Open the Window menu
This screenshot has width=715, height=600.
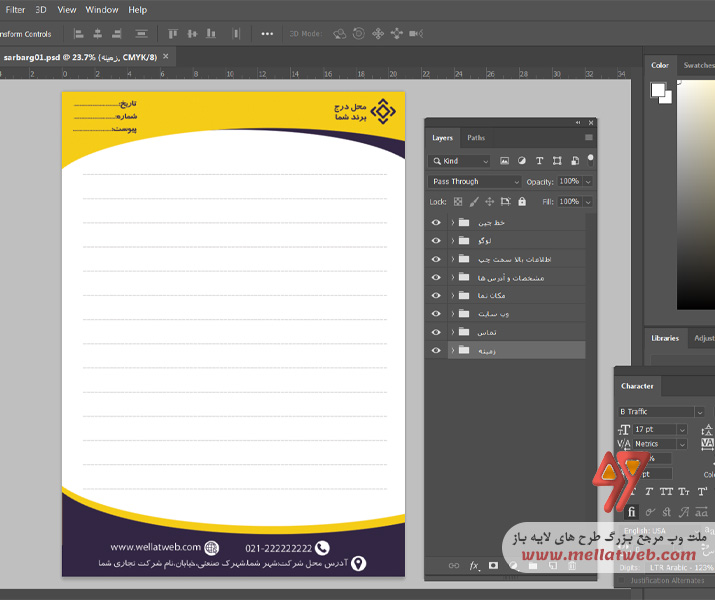click(102, 10)
